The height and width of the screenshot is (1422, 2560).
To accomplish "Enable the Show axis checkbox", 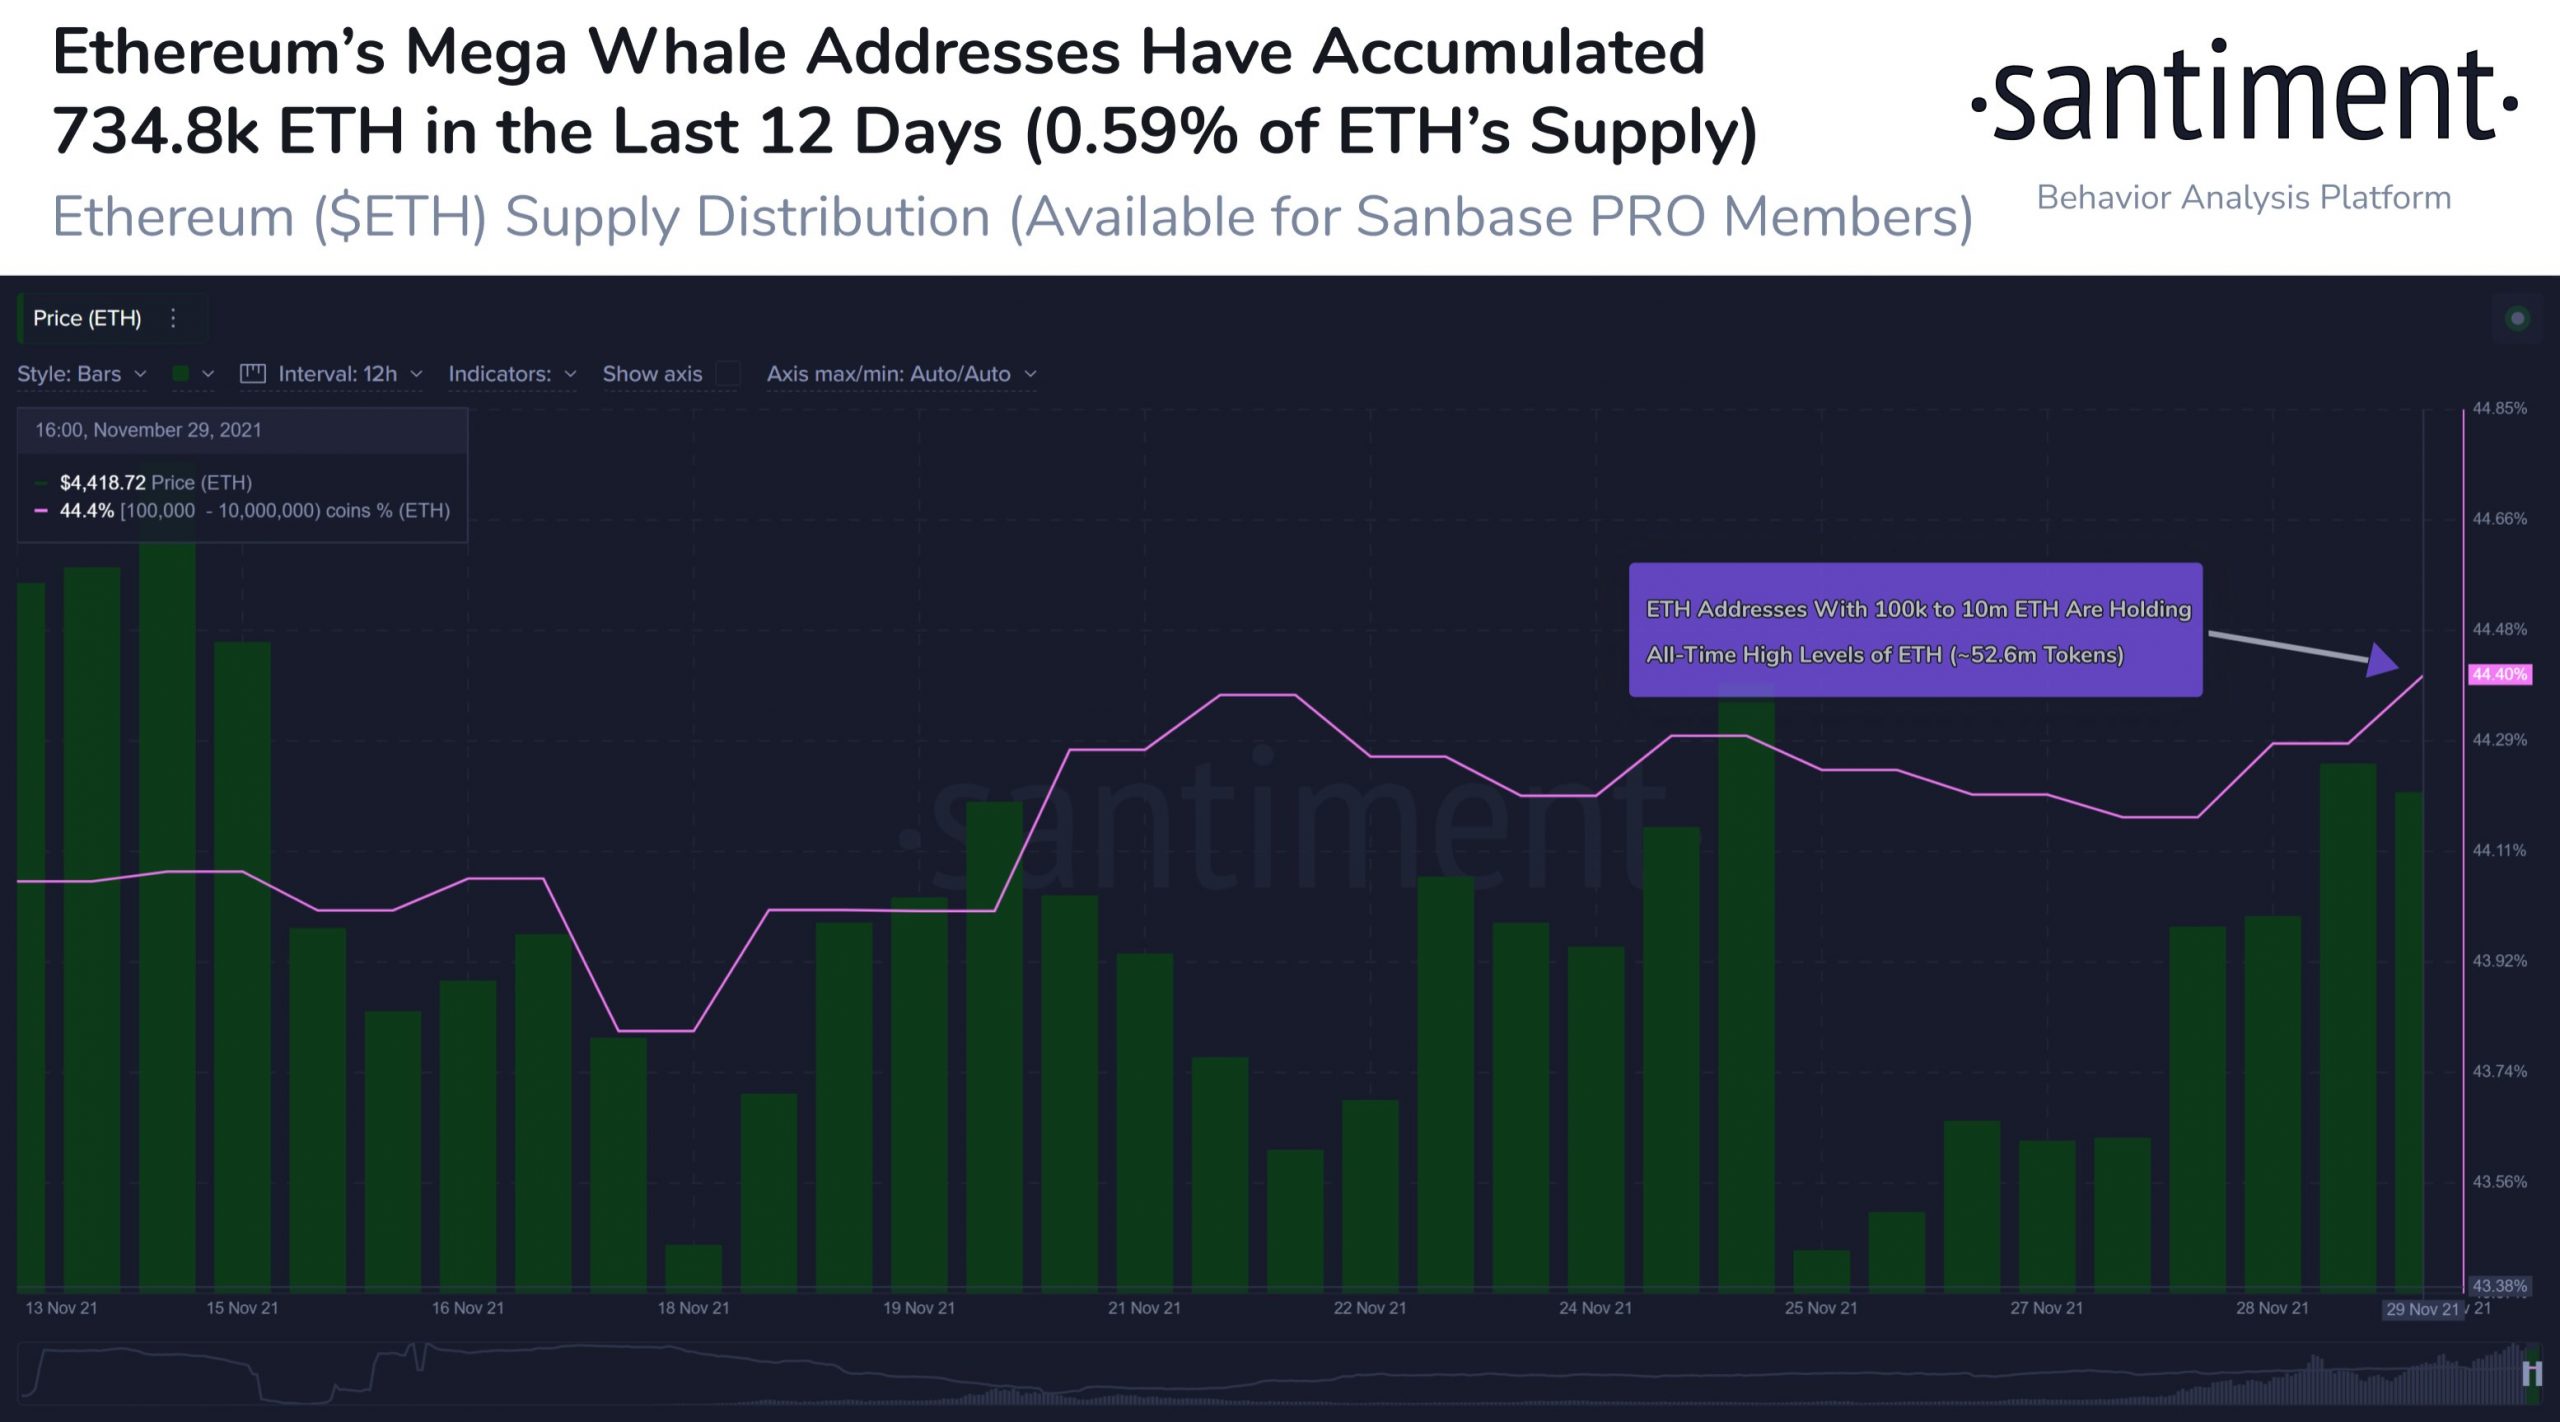I will click(729, 374).
